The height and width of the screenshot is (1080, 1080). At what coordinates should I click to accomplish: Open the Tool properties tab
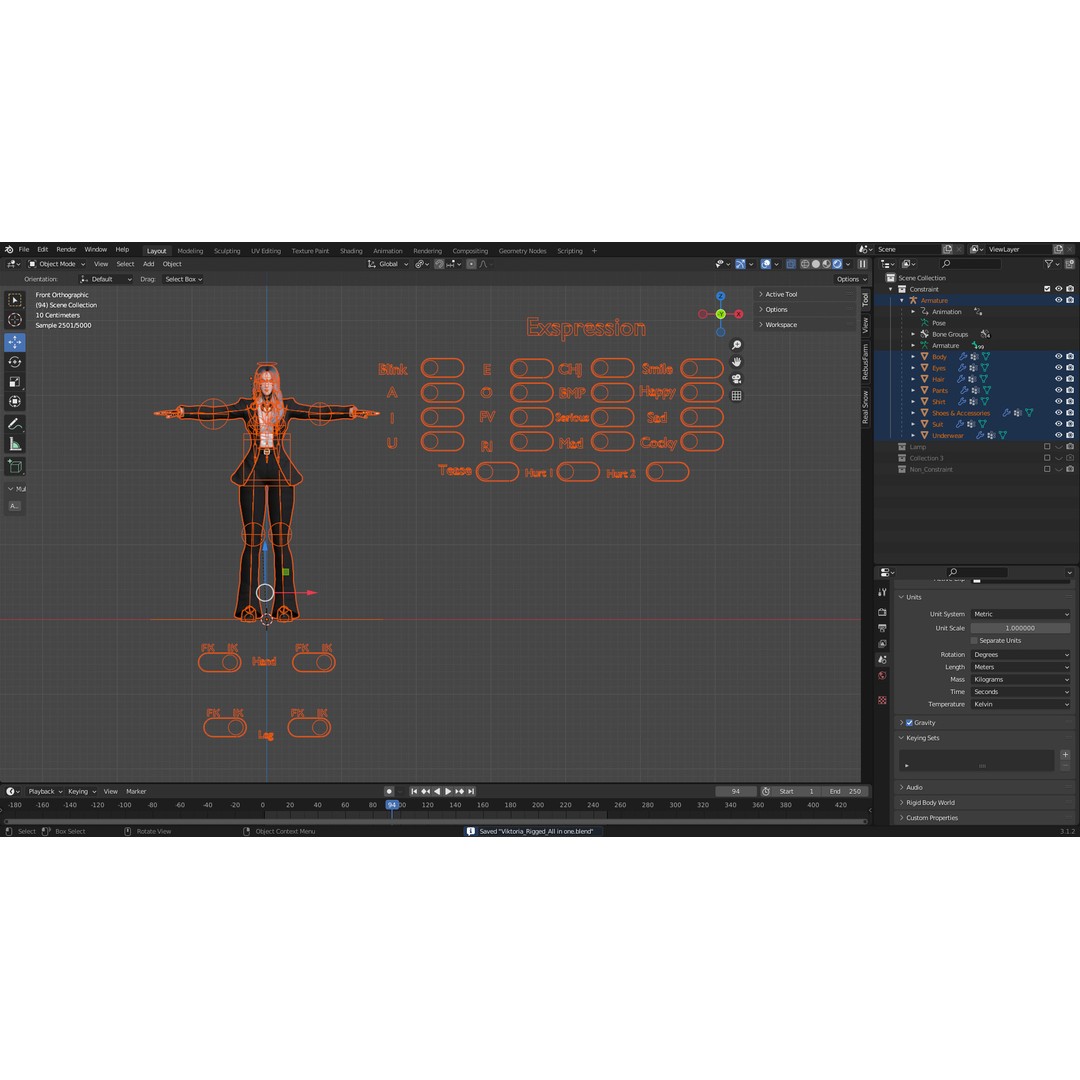coord(882,592)
